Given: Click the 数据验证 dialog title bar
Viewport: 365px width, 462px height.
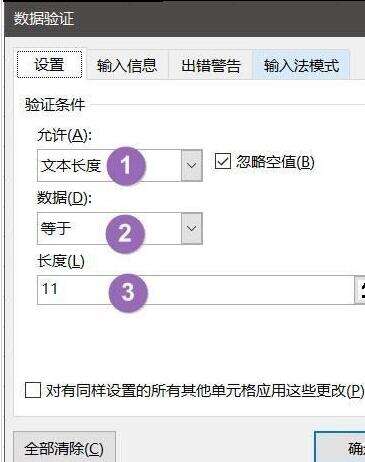Looking at the screenshot, I should [x=185, y=18].
